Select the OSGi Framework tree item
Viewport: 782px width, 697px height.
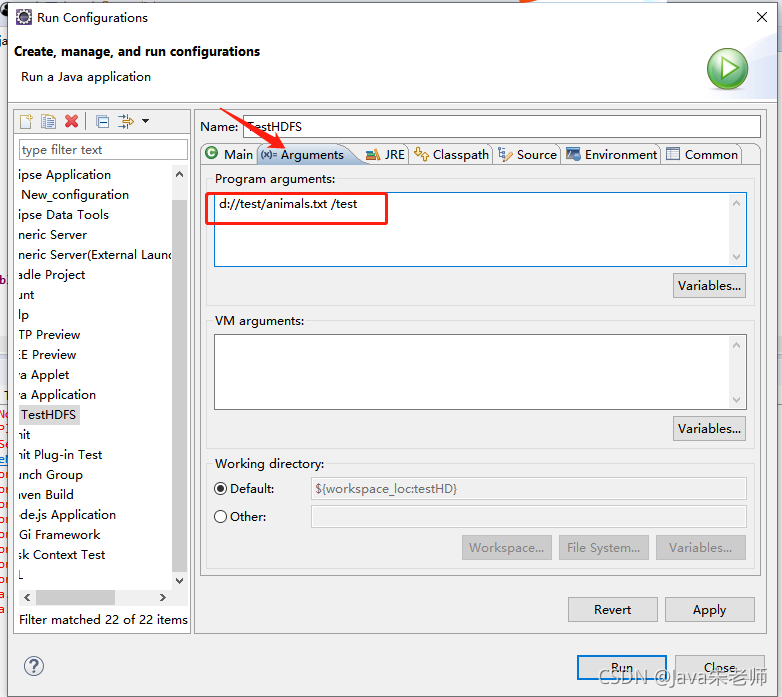(x=59, y=534)
